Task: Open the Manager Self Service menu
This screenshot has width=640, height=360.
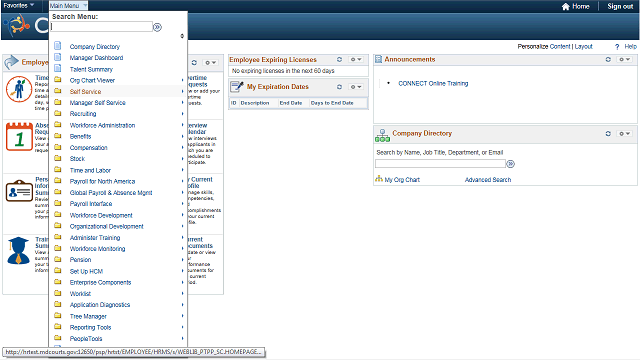Action: pos(98,103)
